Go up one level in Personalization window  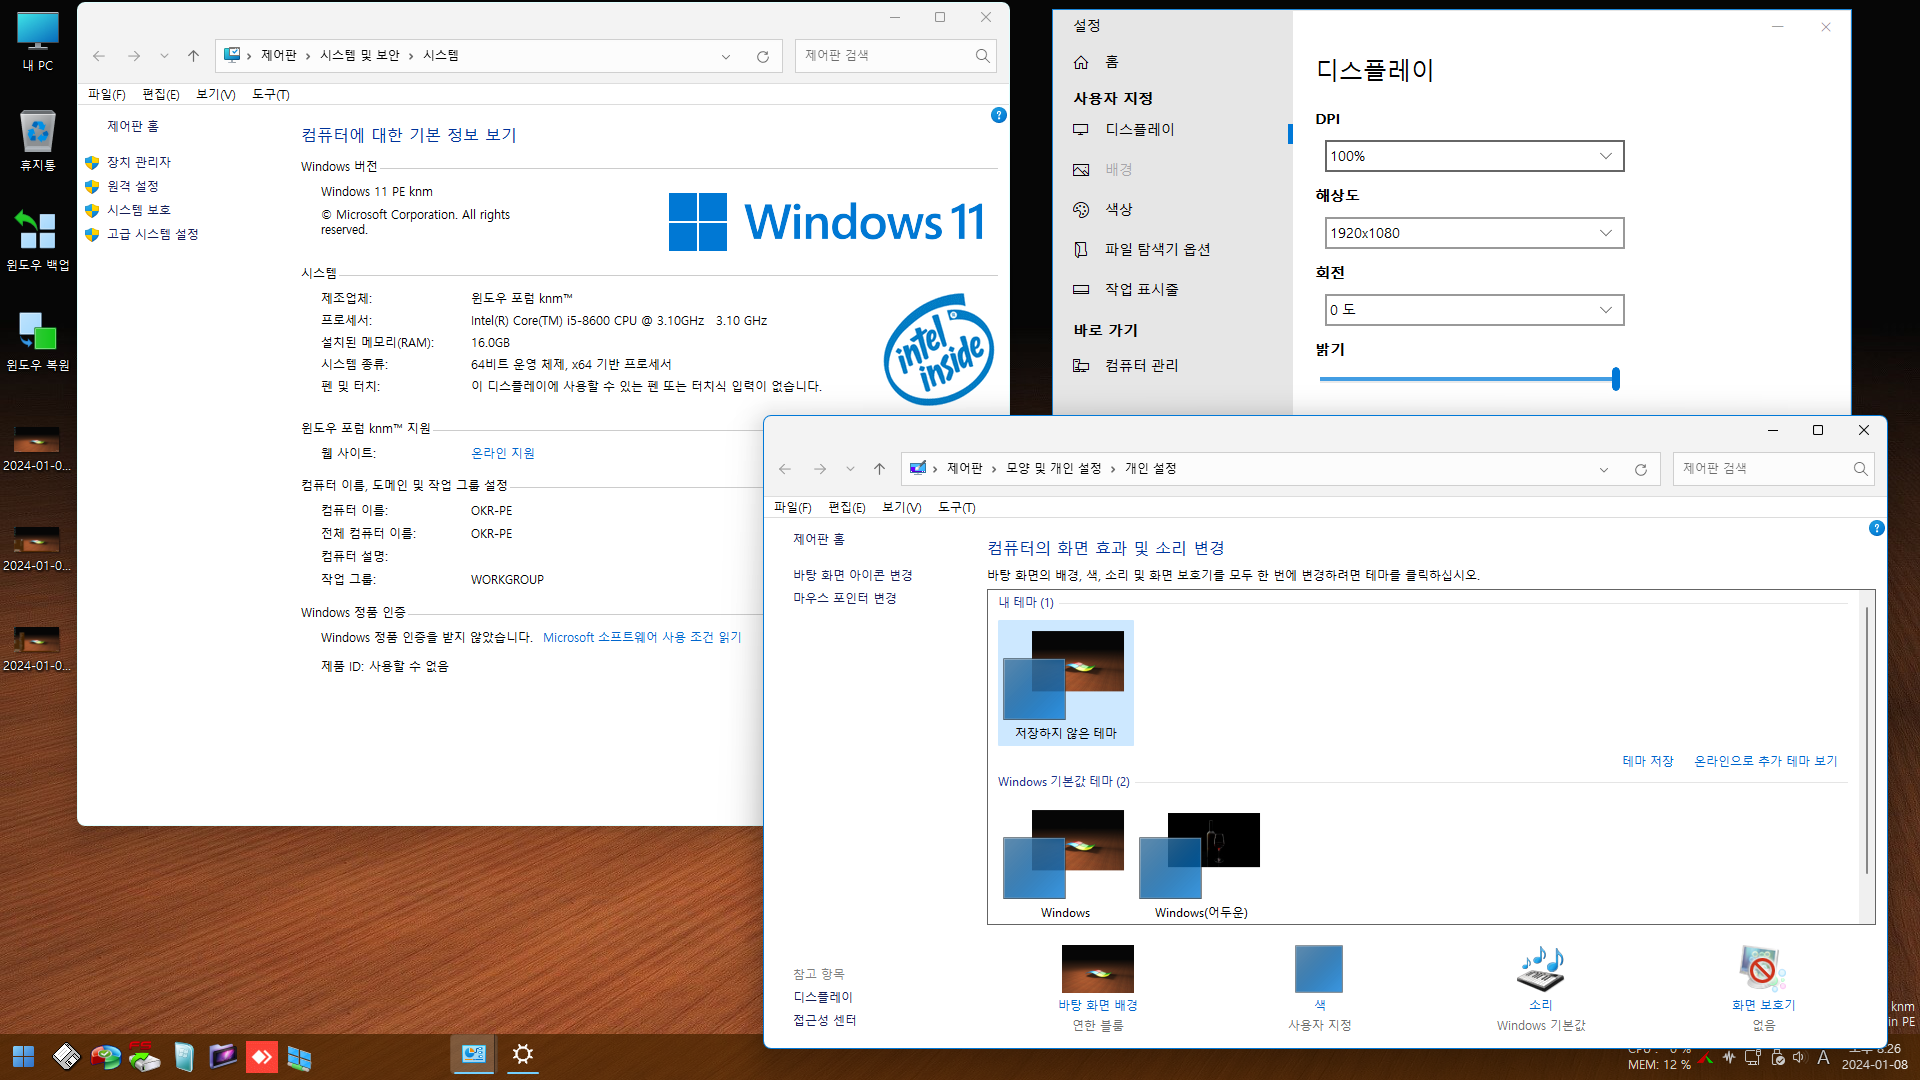click(879, 469)
